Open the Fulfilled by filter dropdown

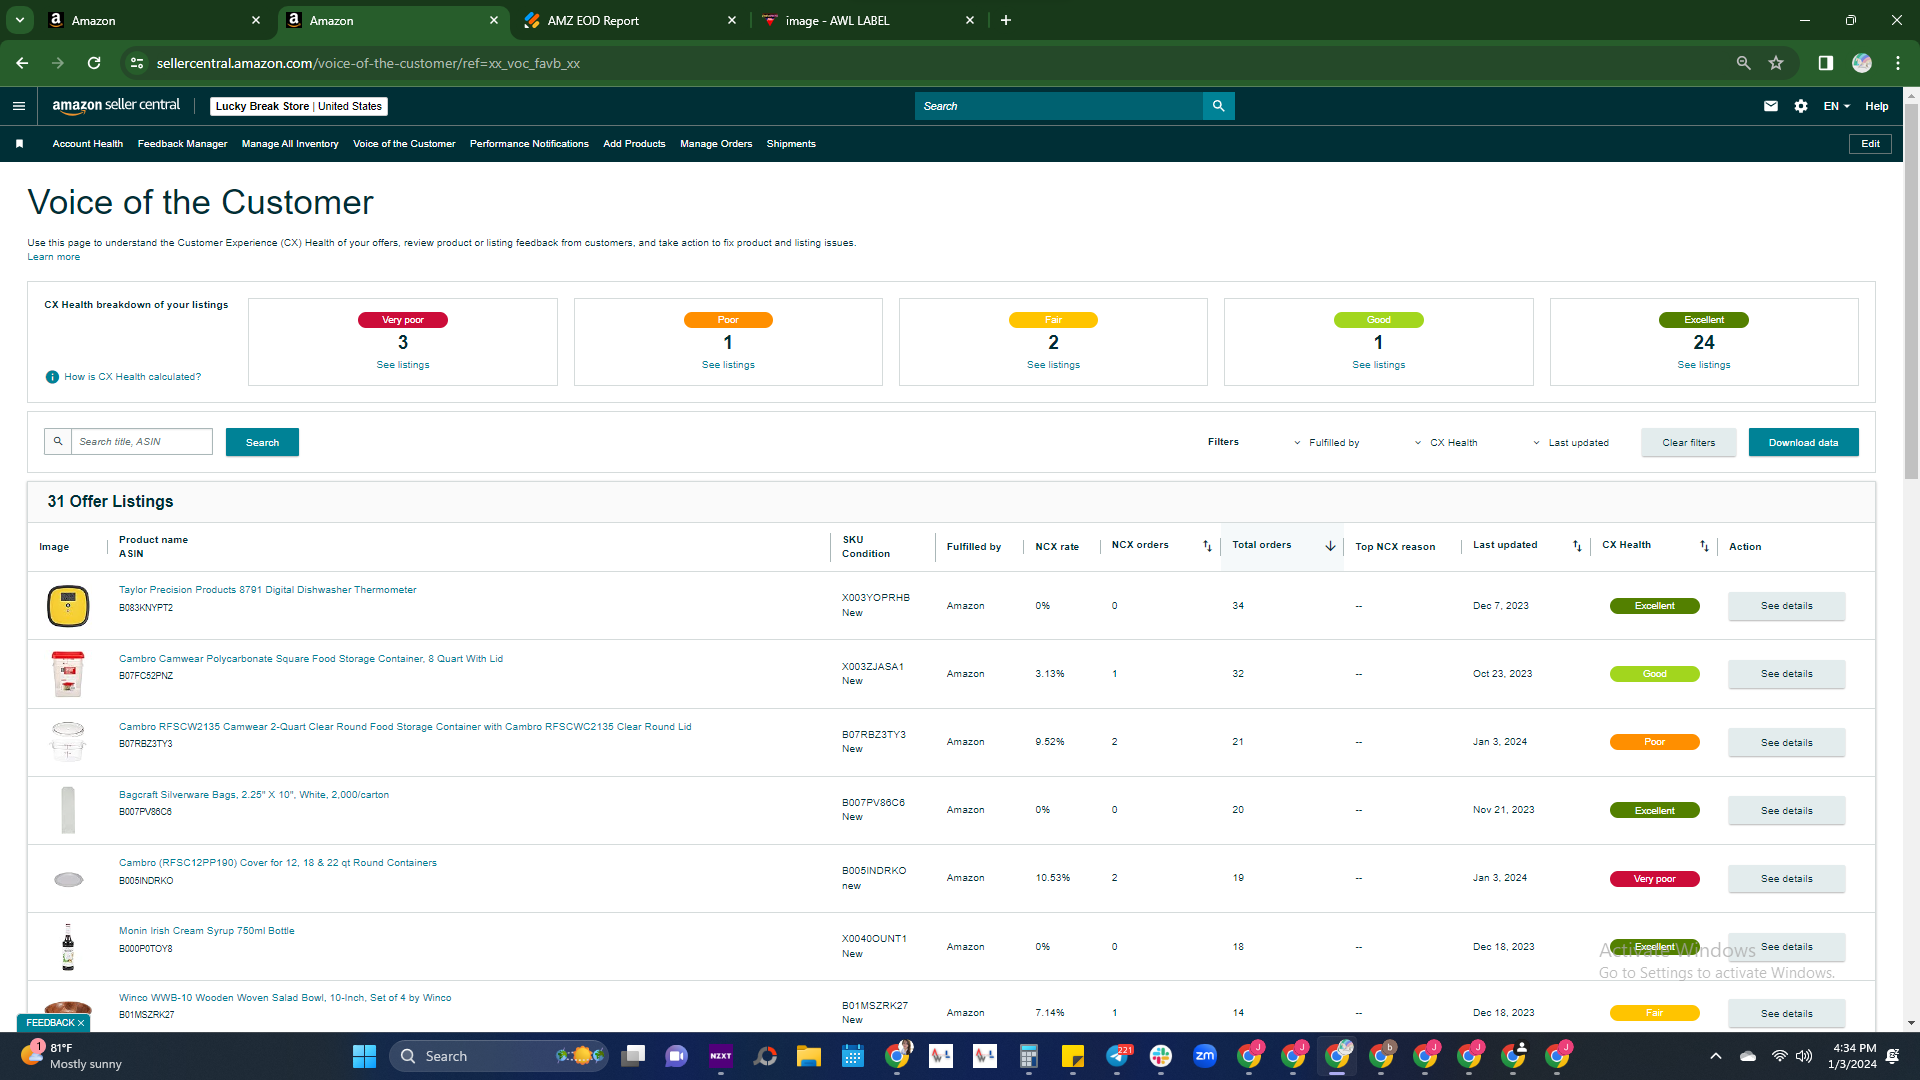[x=1327, y=443]
